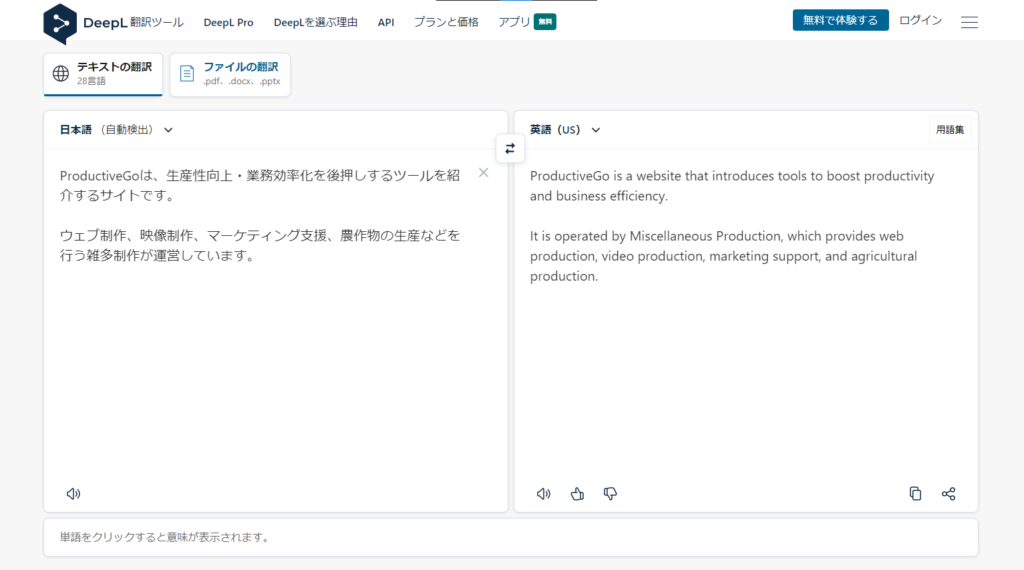Image resolution: width=1024 pixels, height=570 pixels.
Task: Share the translation result
Action: tap(948, 493)
